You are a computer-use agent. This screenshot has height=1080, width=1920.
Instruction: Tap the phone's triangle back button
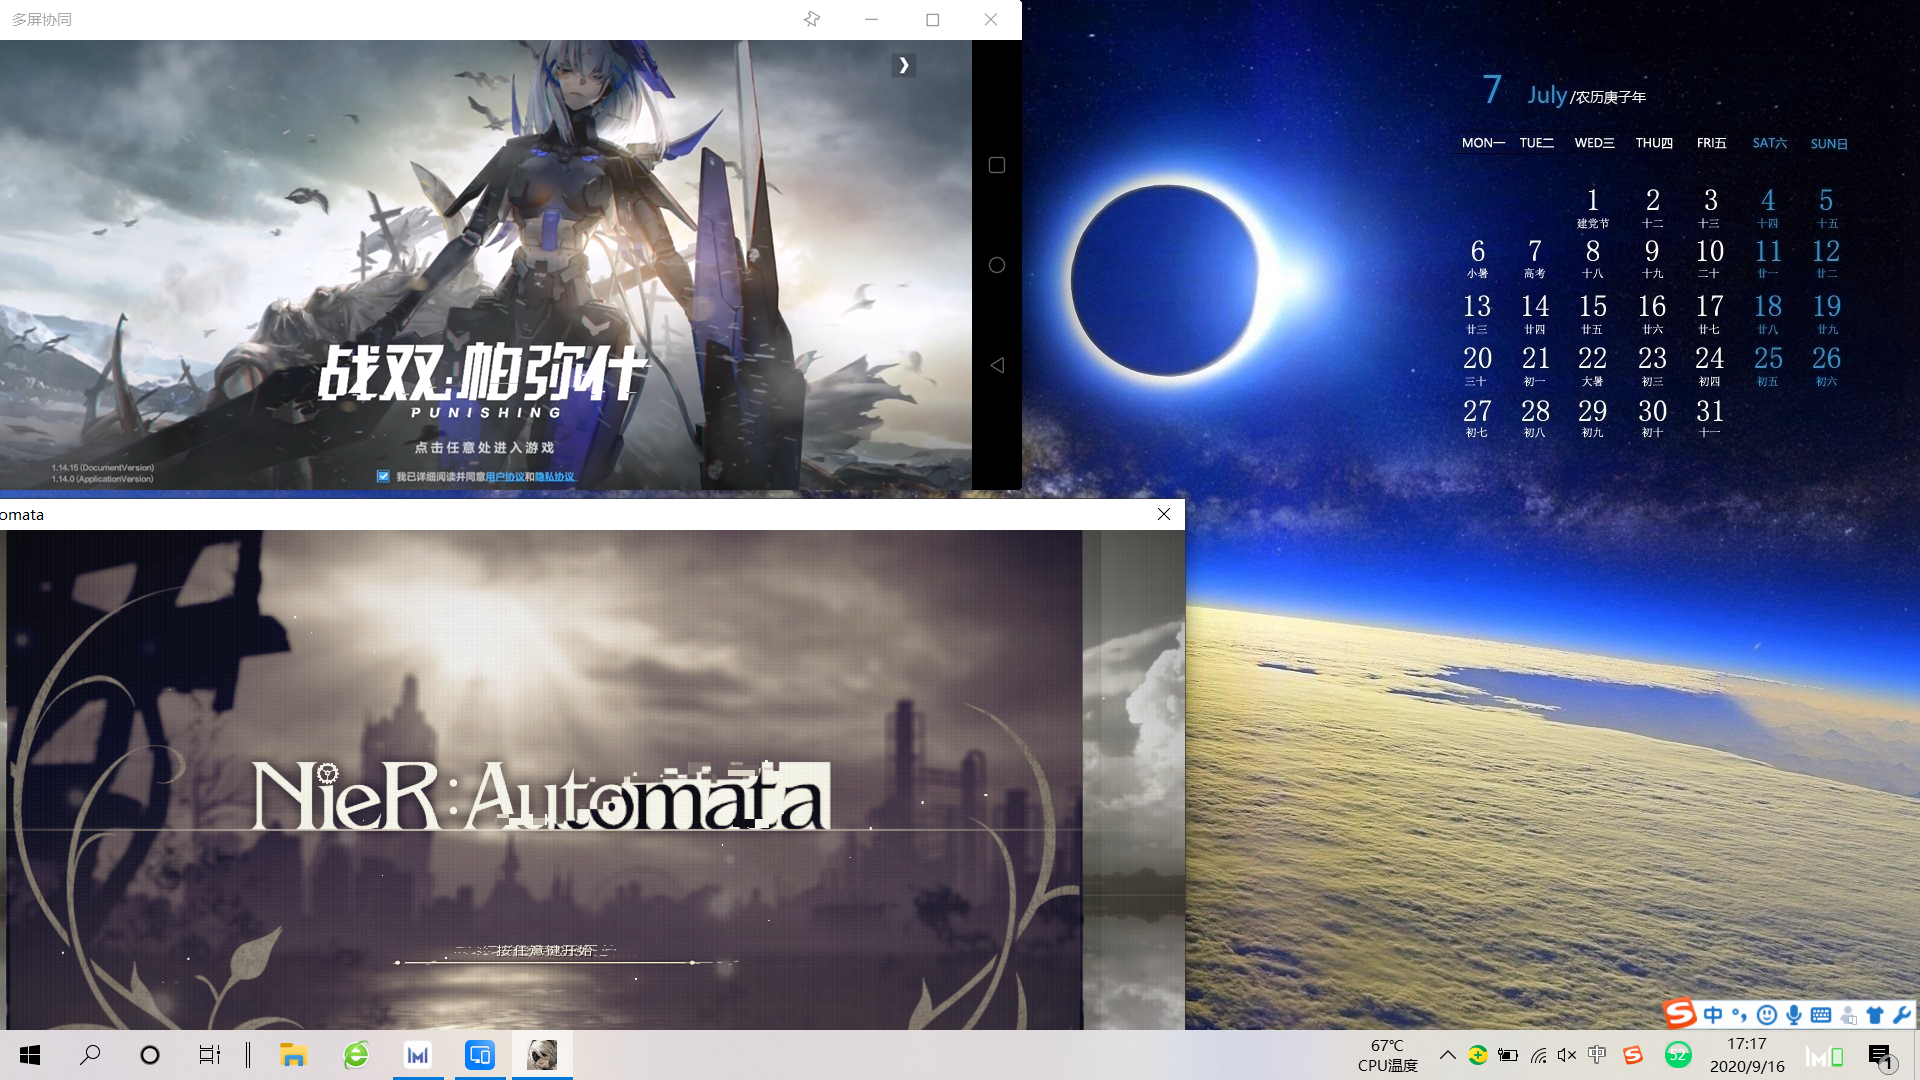click(x=997, y=365)
